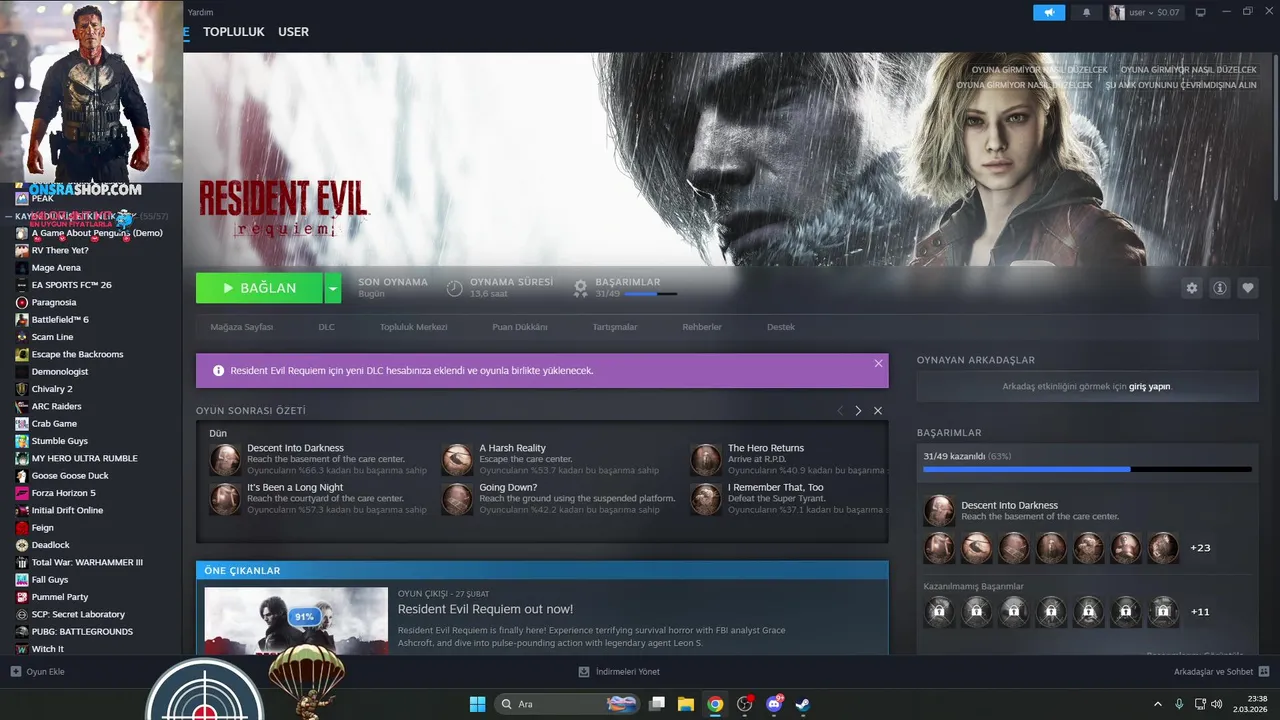Screen dimensions: 1280x720
Task: Expand the launch options arrow beside BAĞLAN
Action: click(x=333, y=288)
